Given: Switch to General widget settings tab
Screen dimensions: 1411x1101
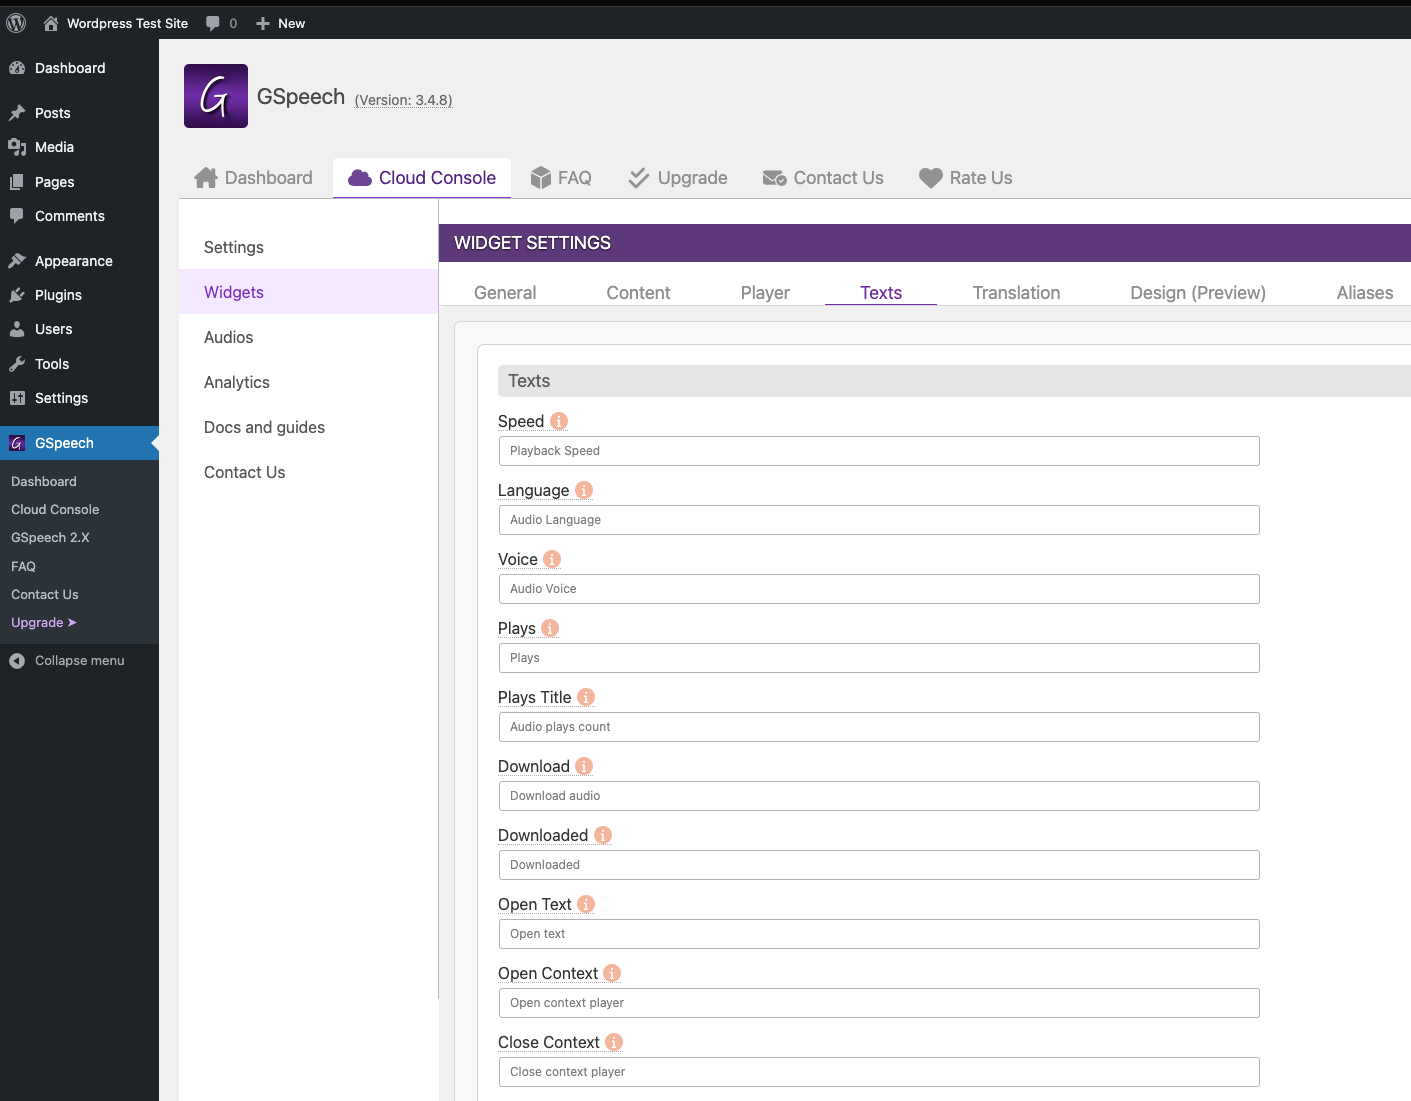Looking at the screenshot, I should tap(505, 293).
